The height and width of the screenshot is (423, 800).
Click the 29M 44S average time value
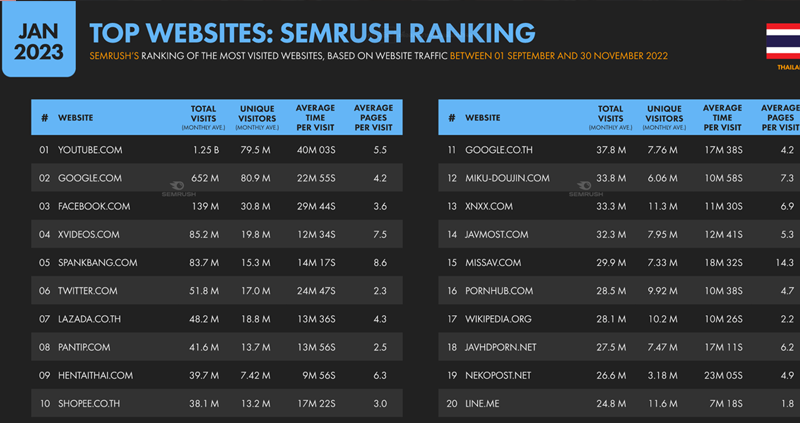[x=316, y=206]
